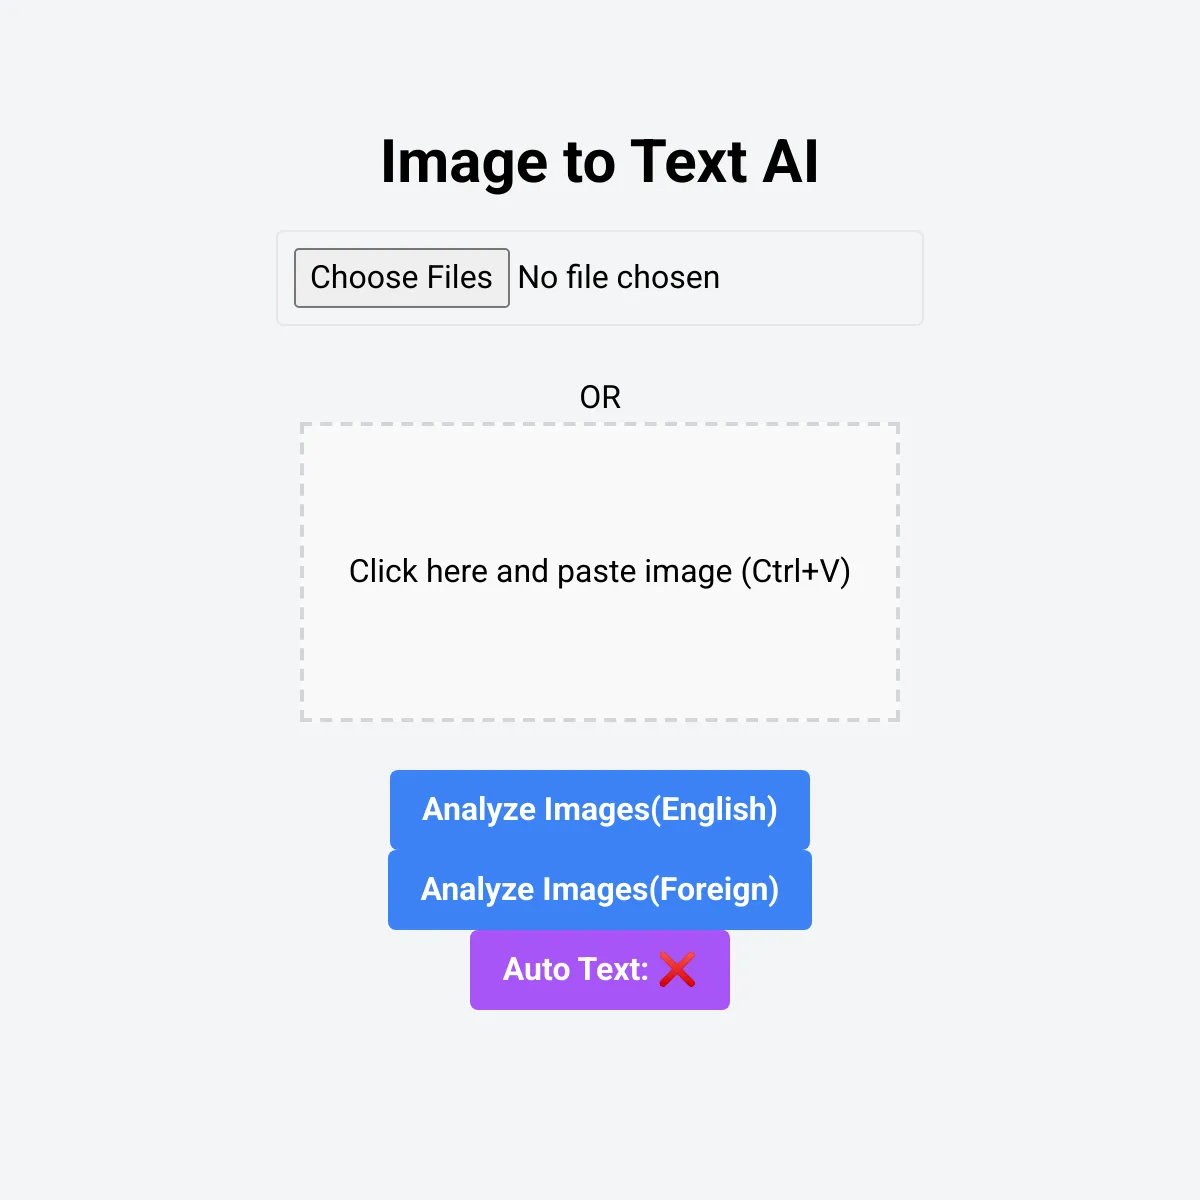Click empty space above the paste prompt text
Viewport: 1200px width, 1200px height.
[x=600, y=488]
